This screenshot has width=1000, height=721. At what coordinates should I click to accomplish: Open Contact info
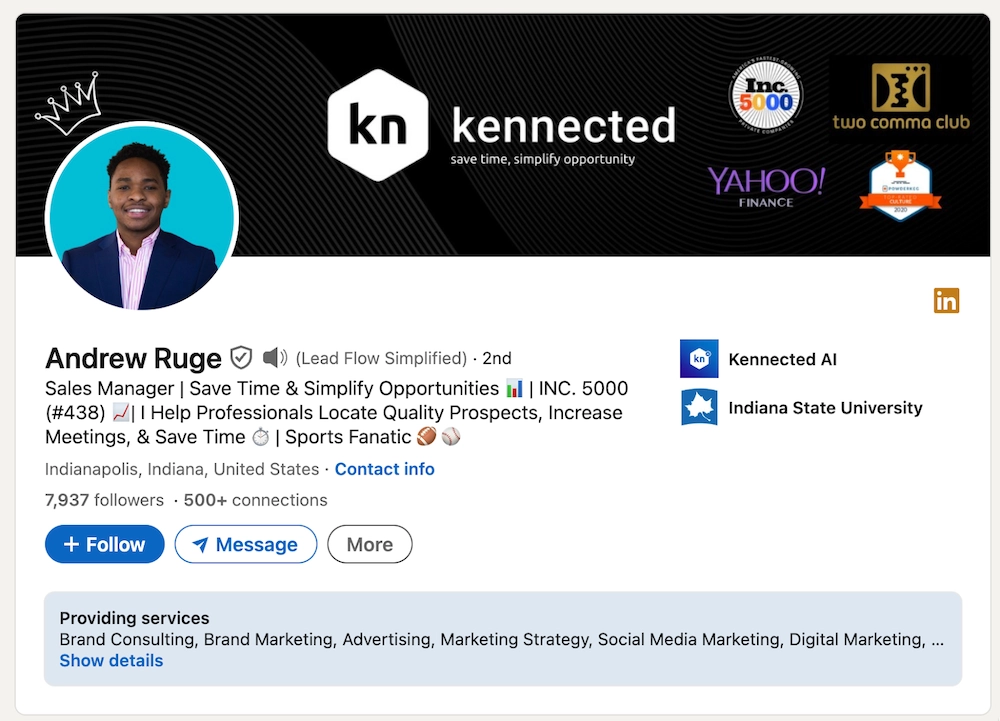pos(384,468)
